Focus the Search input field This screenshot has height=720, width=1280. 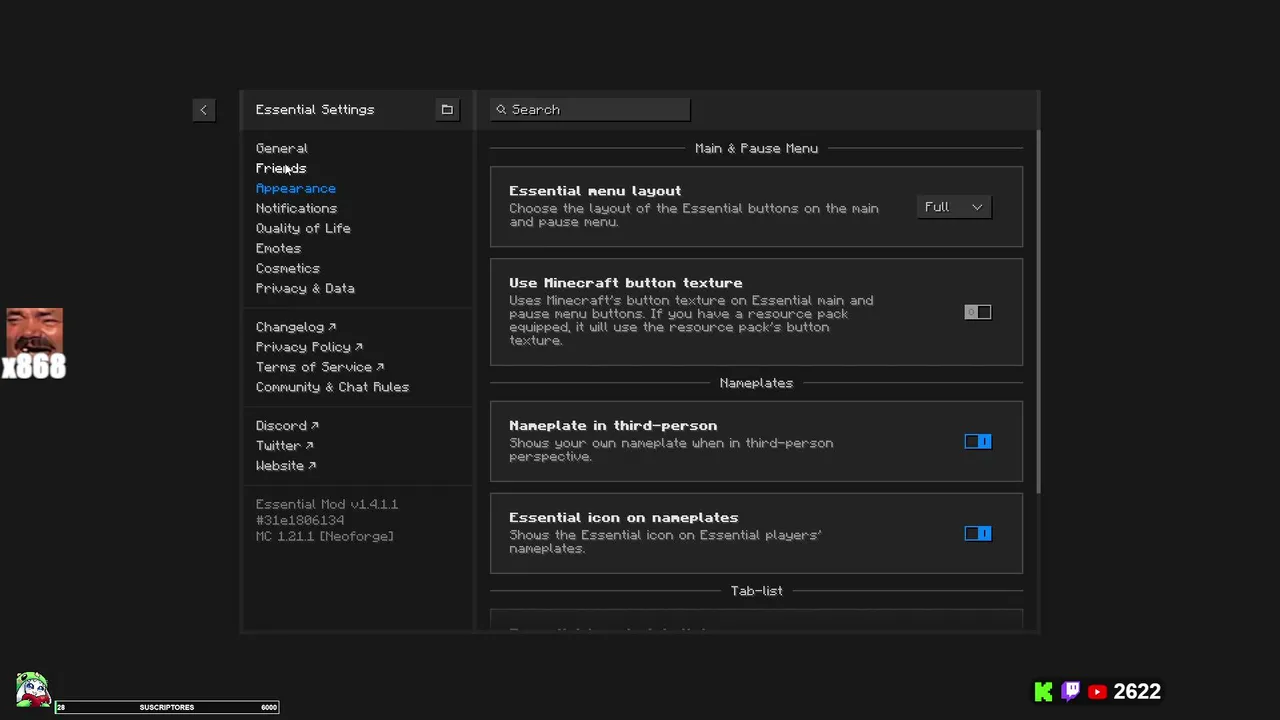(590, 110)
